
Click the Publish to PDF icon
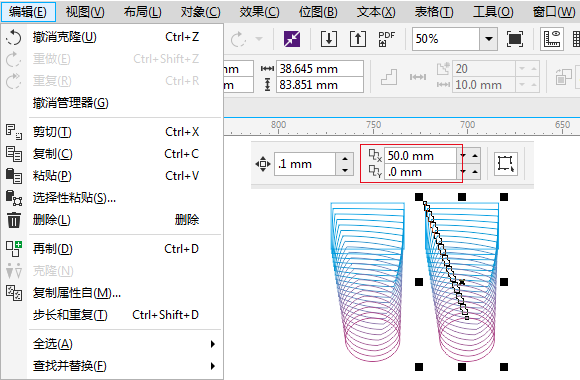387,38
